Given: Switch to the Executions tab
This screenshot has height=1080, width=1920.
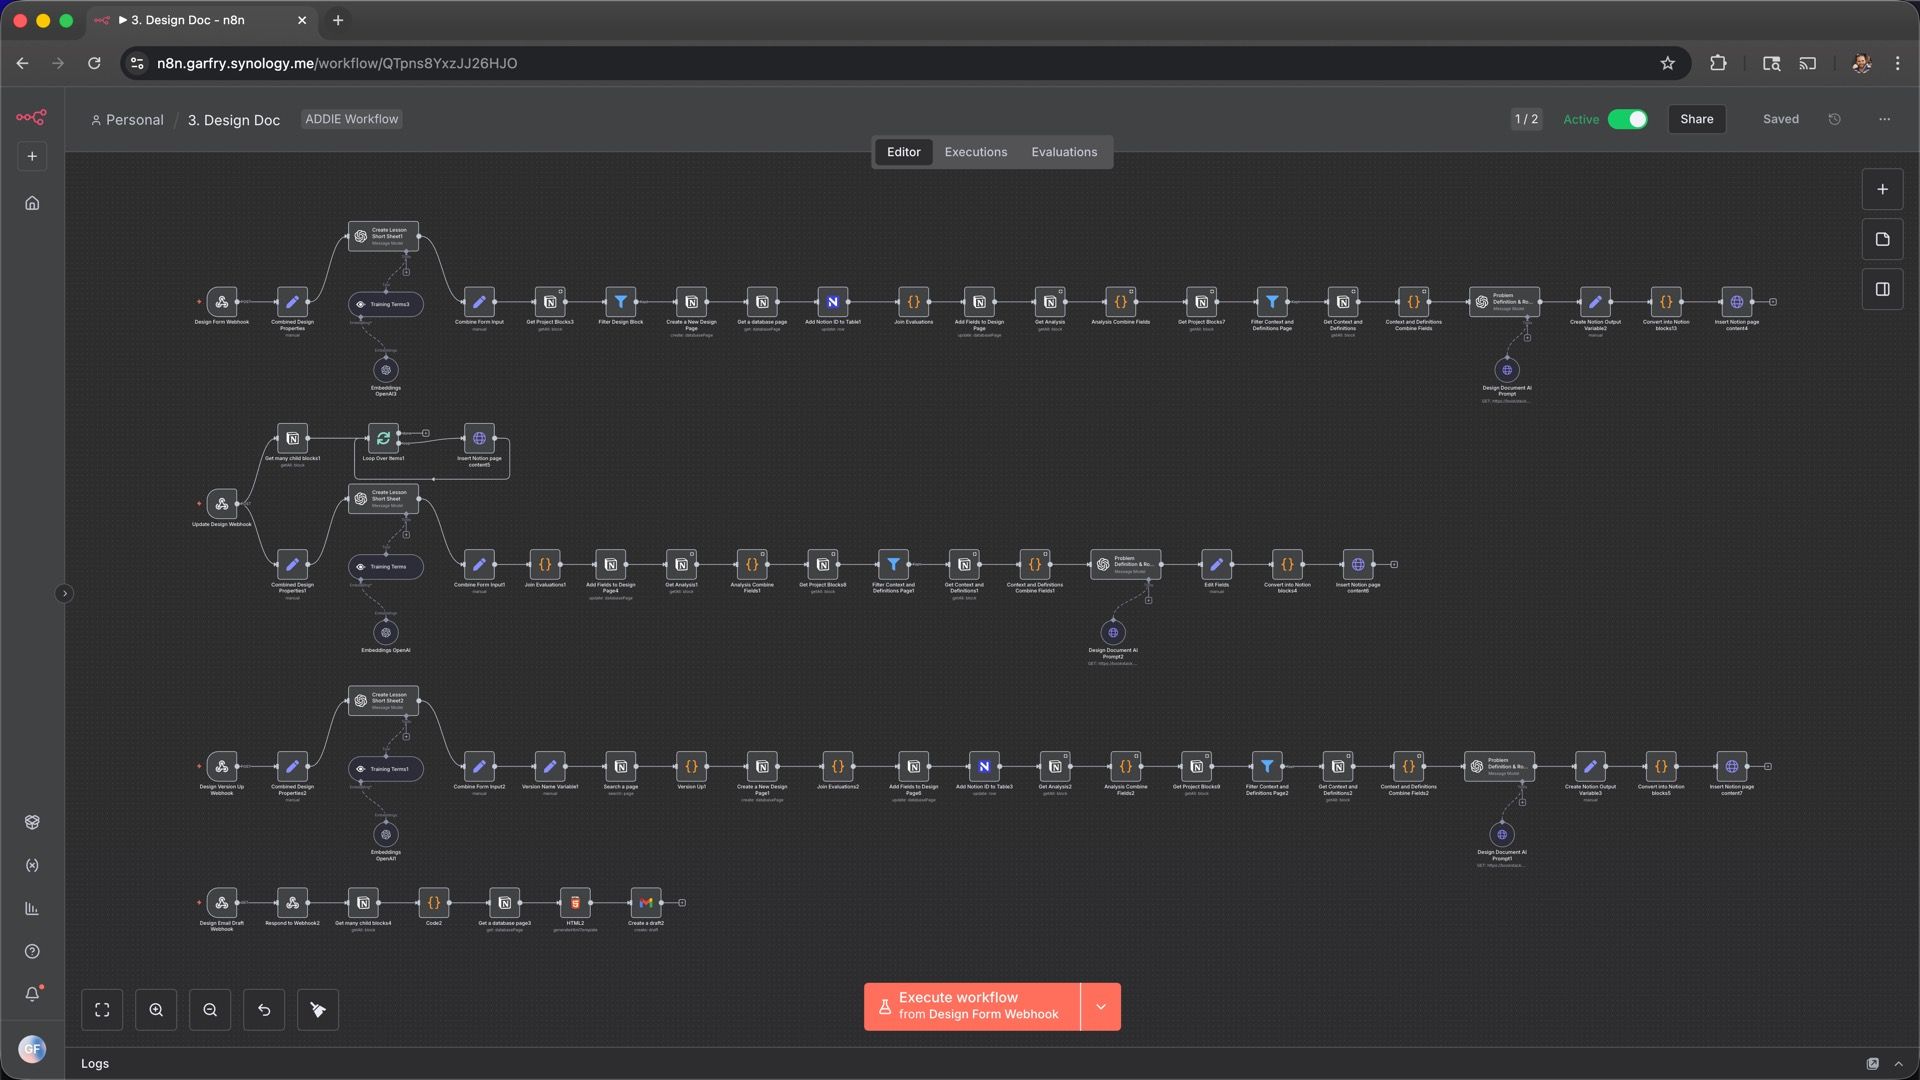Looking at the screenshot, I should point(975,152).
